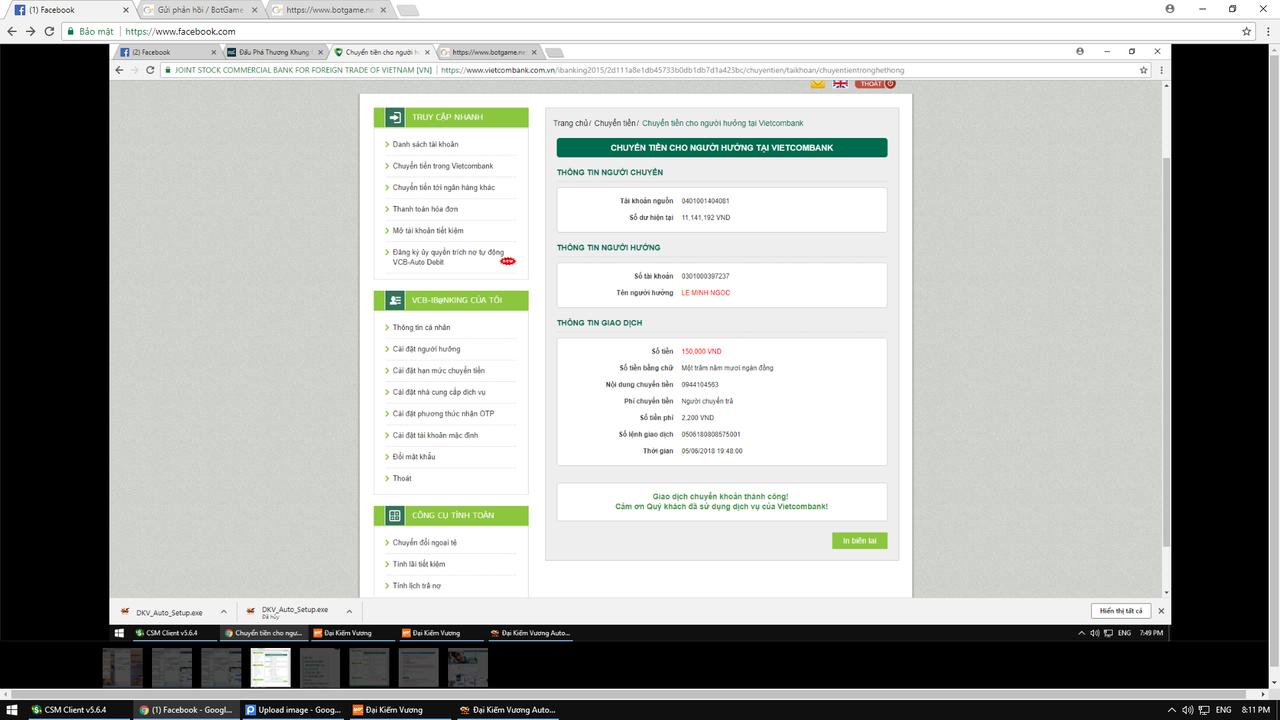Open Thanh toán hóa đơn
Screen dimensions: 1280x720
point(425,209)
